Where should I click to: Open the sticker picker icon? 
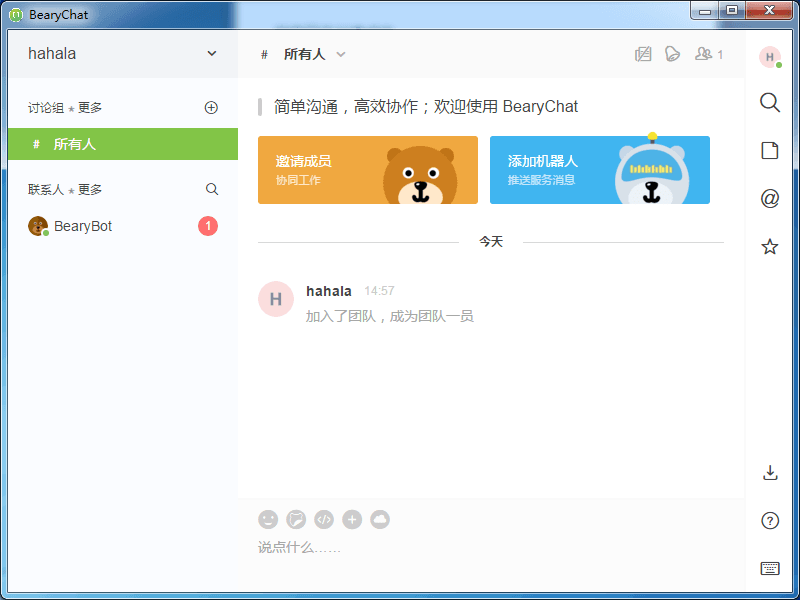(x=296, y=519)
